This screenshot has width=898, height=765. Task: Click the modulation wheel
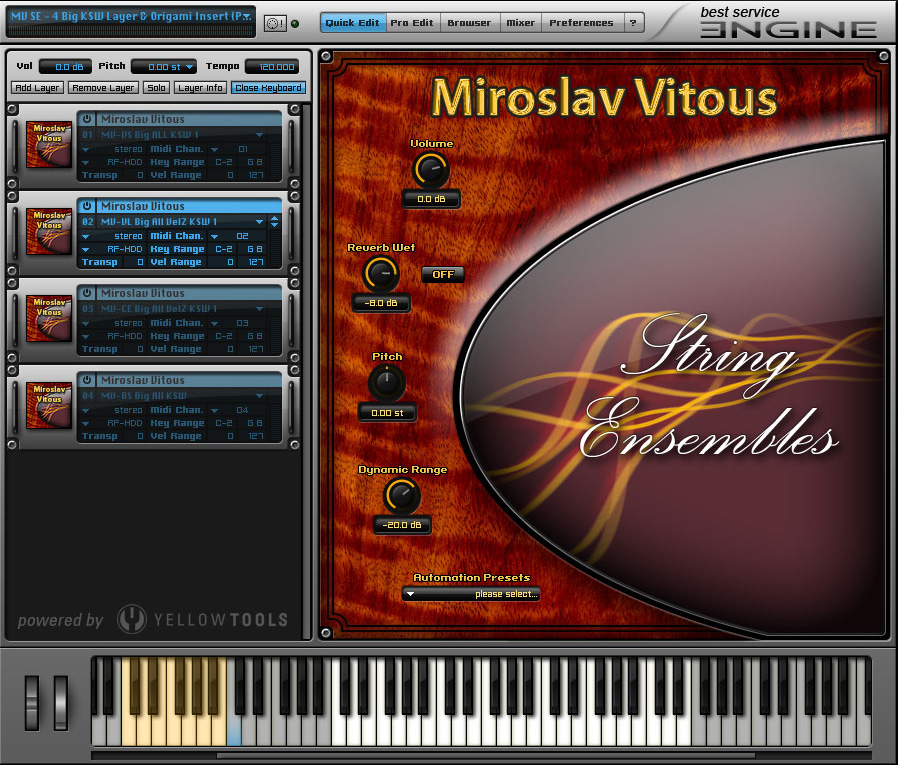[61, 703]
